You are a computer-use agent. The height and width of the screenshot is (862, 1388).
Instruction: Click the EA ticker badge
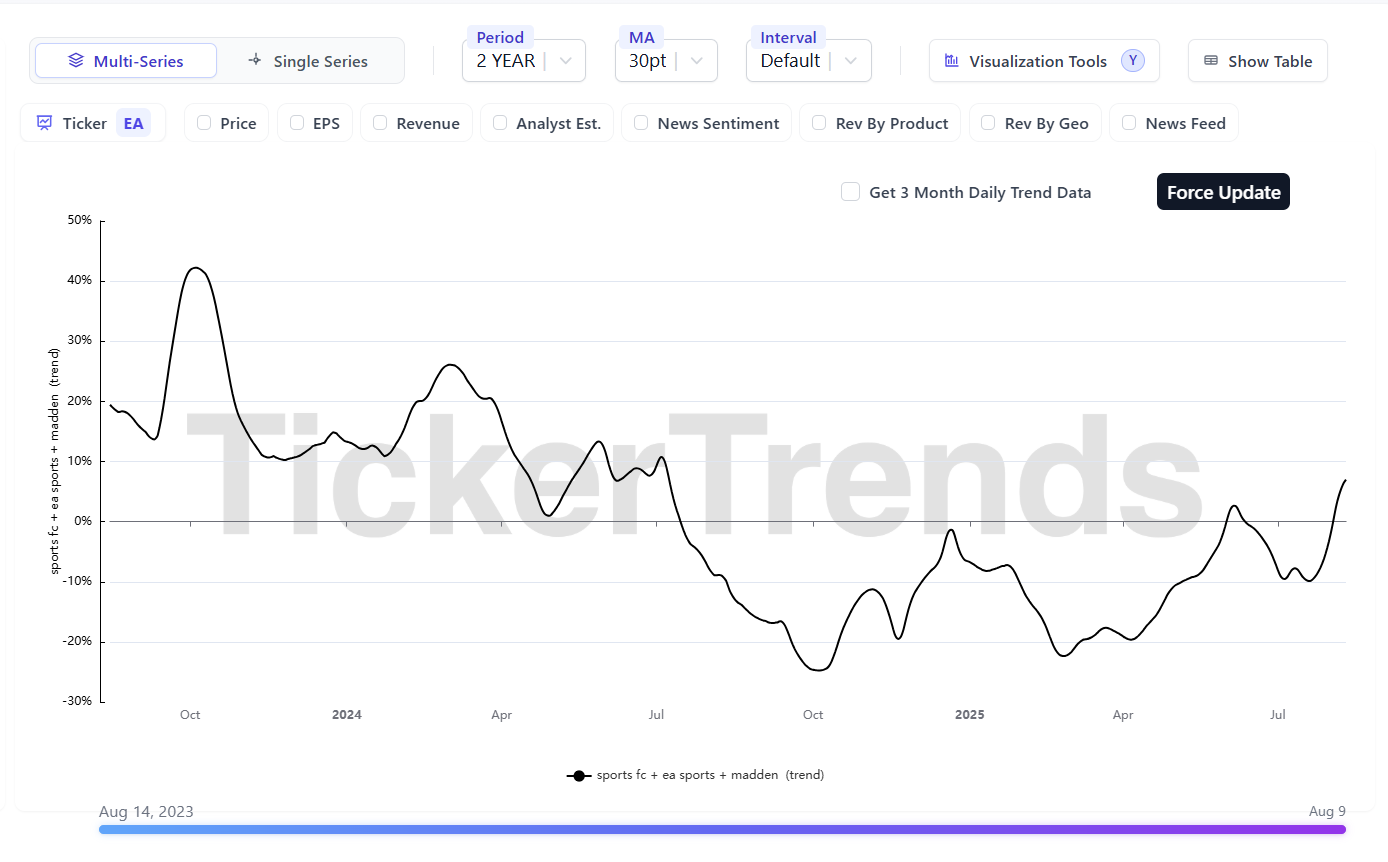[x=133, y=124]
